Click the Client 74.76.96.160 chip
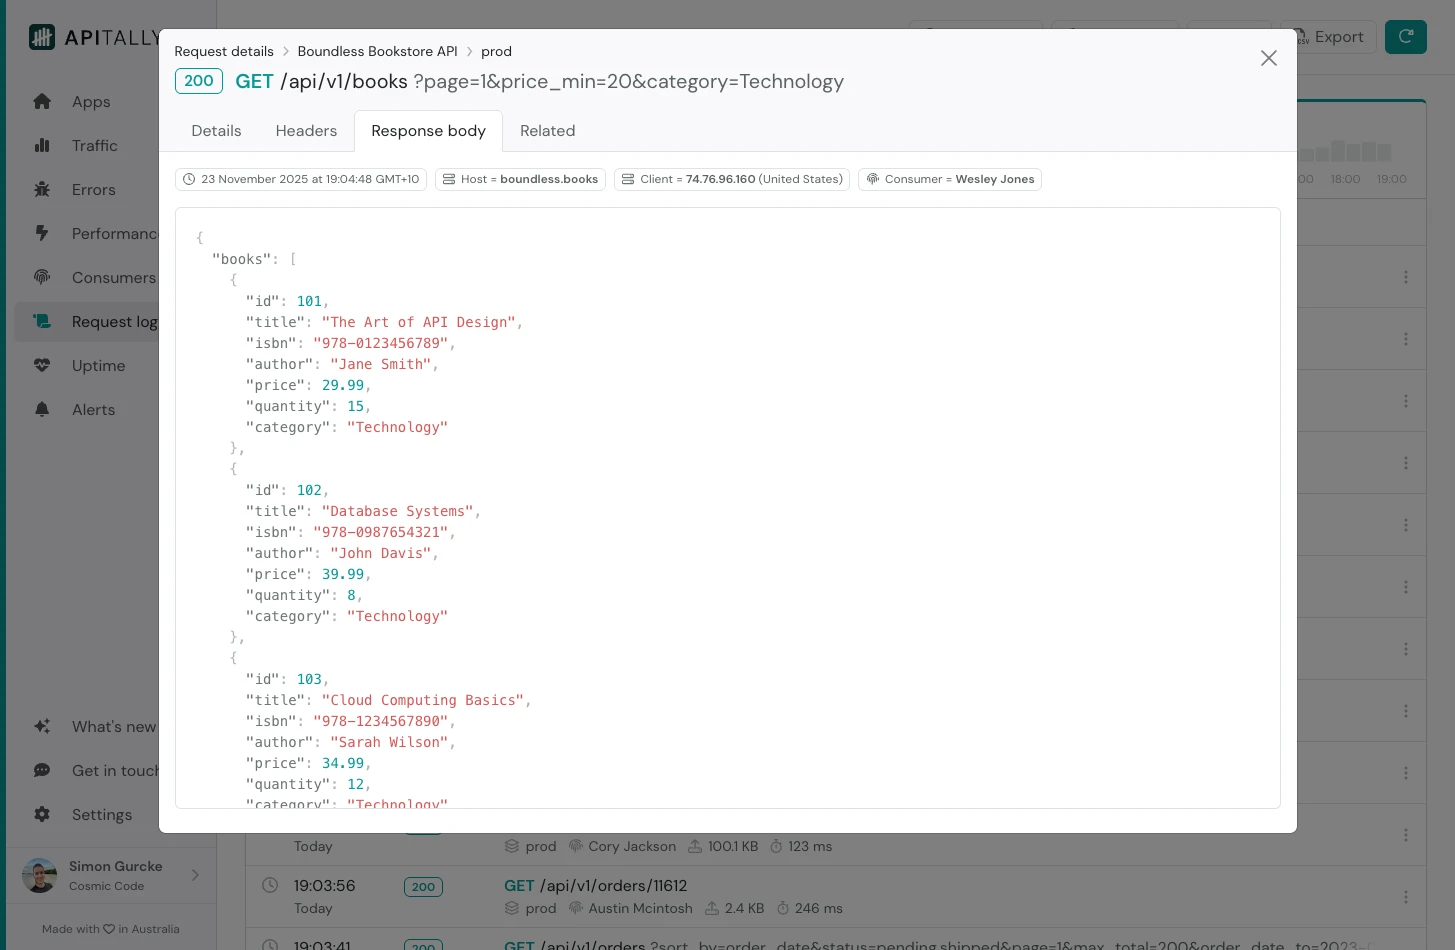This screenshot has height=950, width=1455. pos(731,180)
